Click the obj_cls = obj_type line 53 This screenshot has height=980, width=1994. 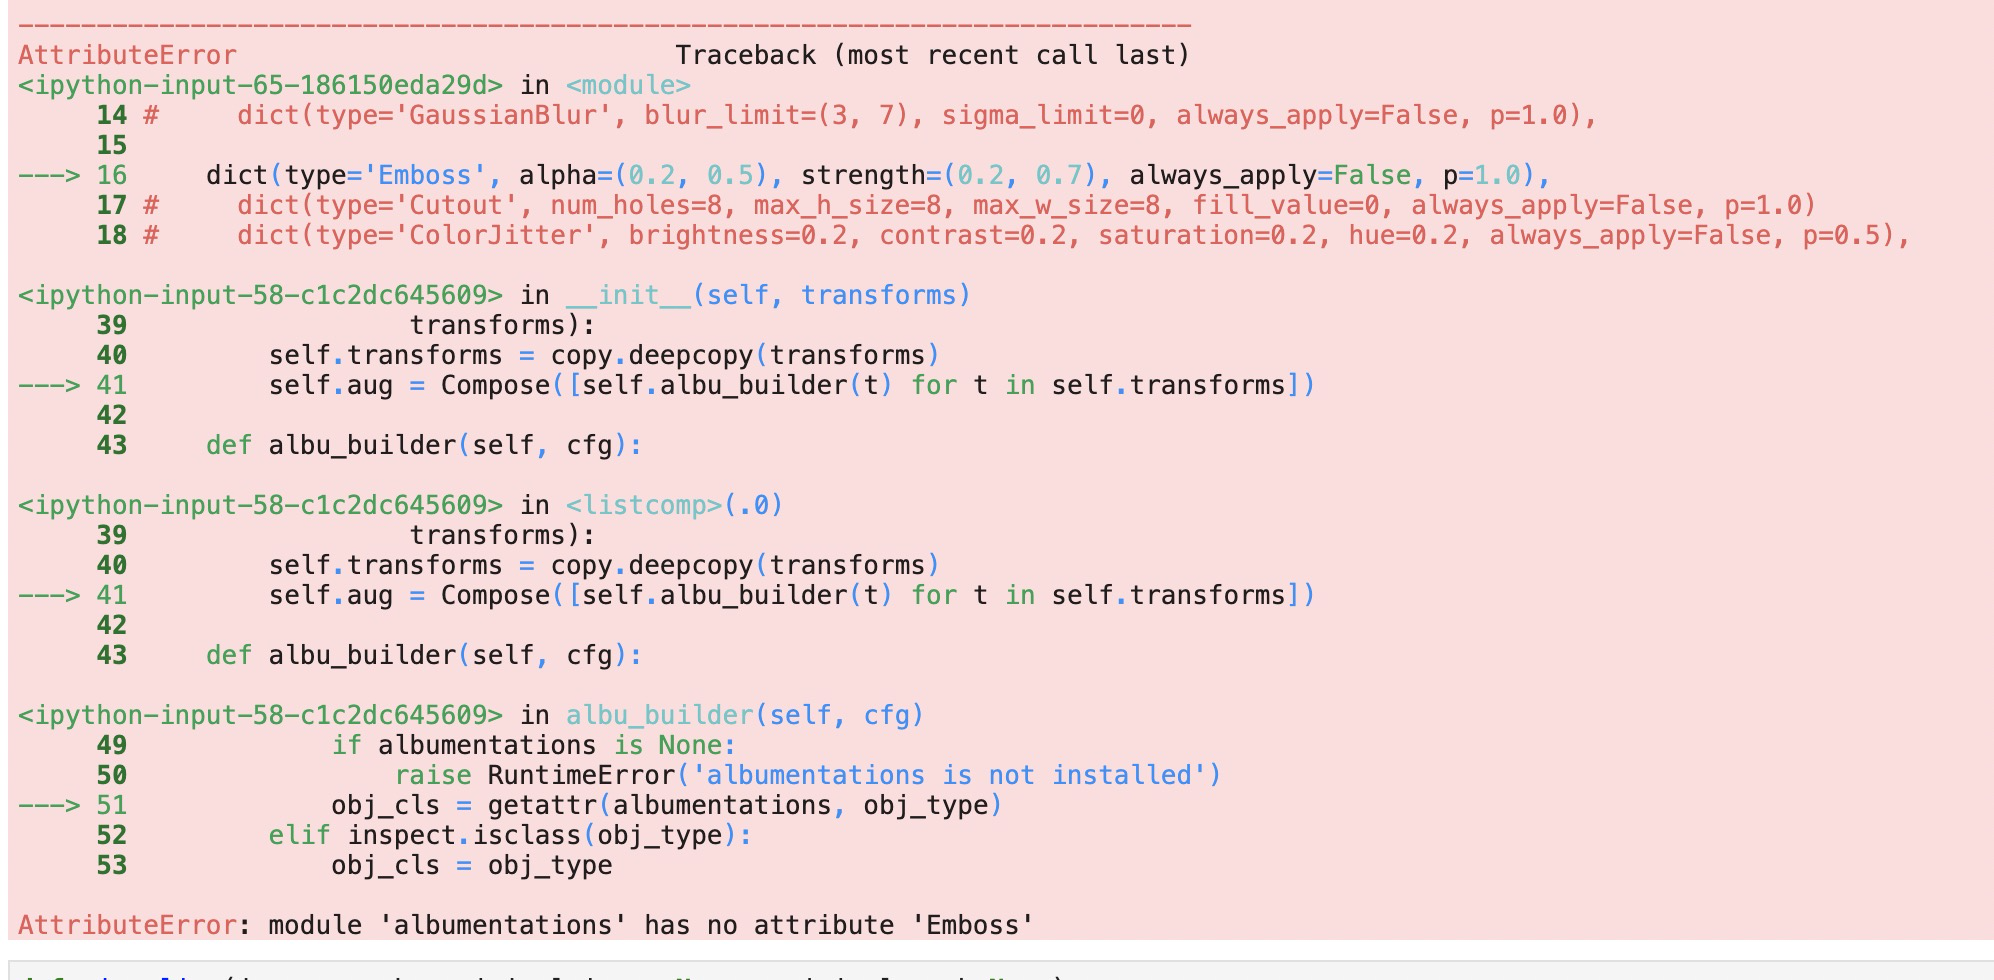(x=470, y=864)
